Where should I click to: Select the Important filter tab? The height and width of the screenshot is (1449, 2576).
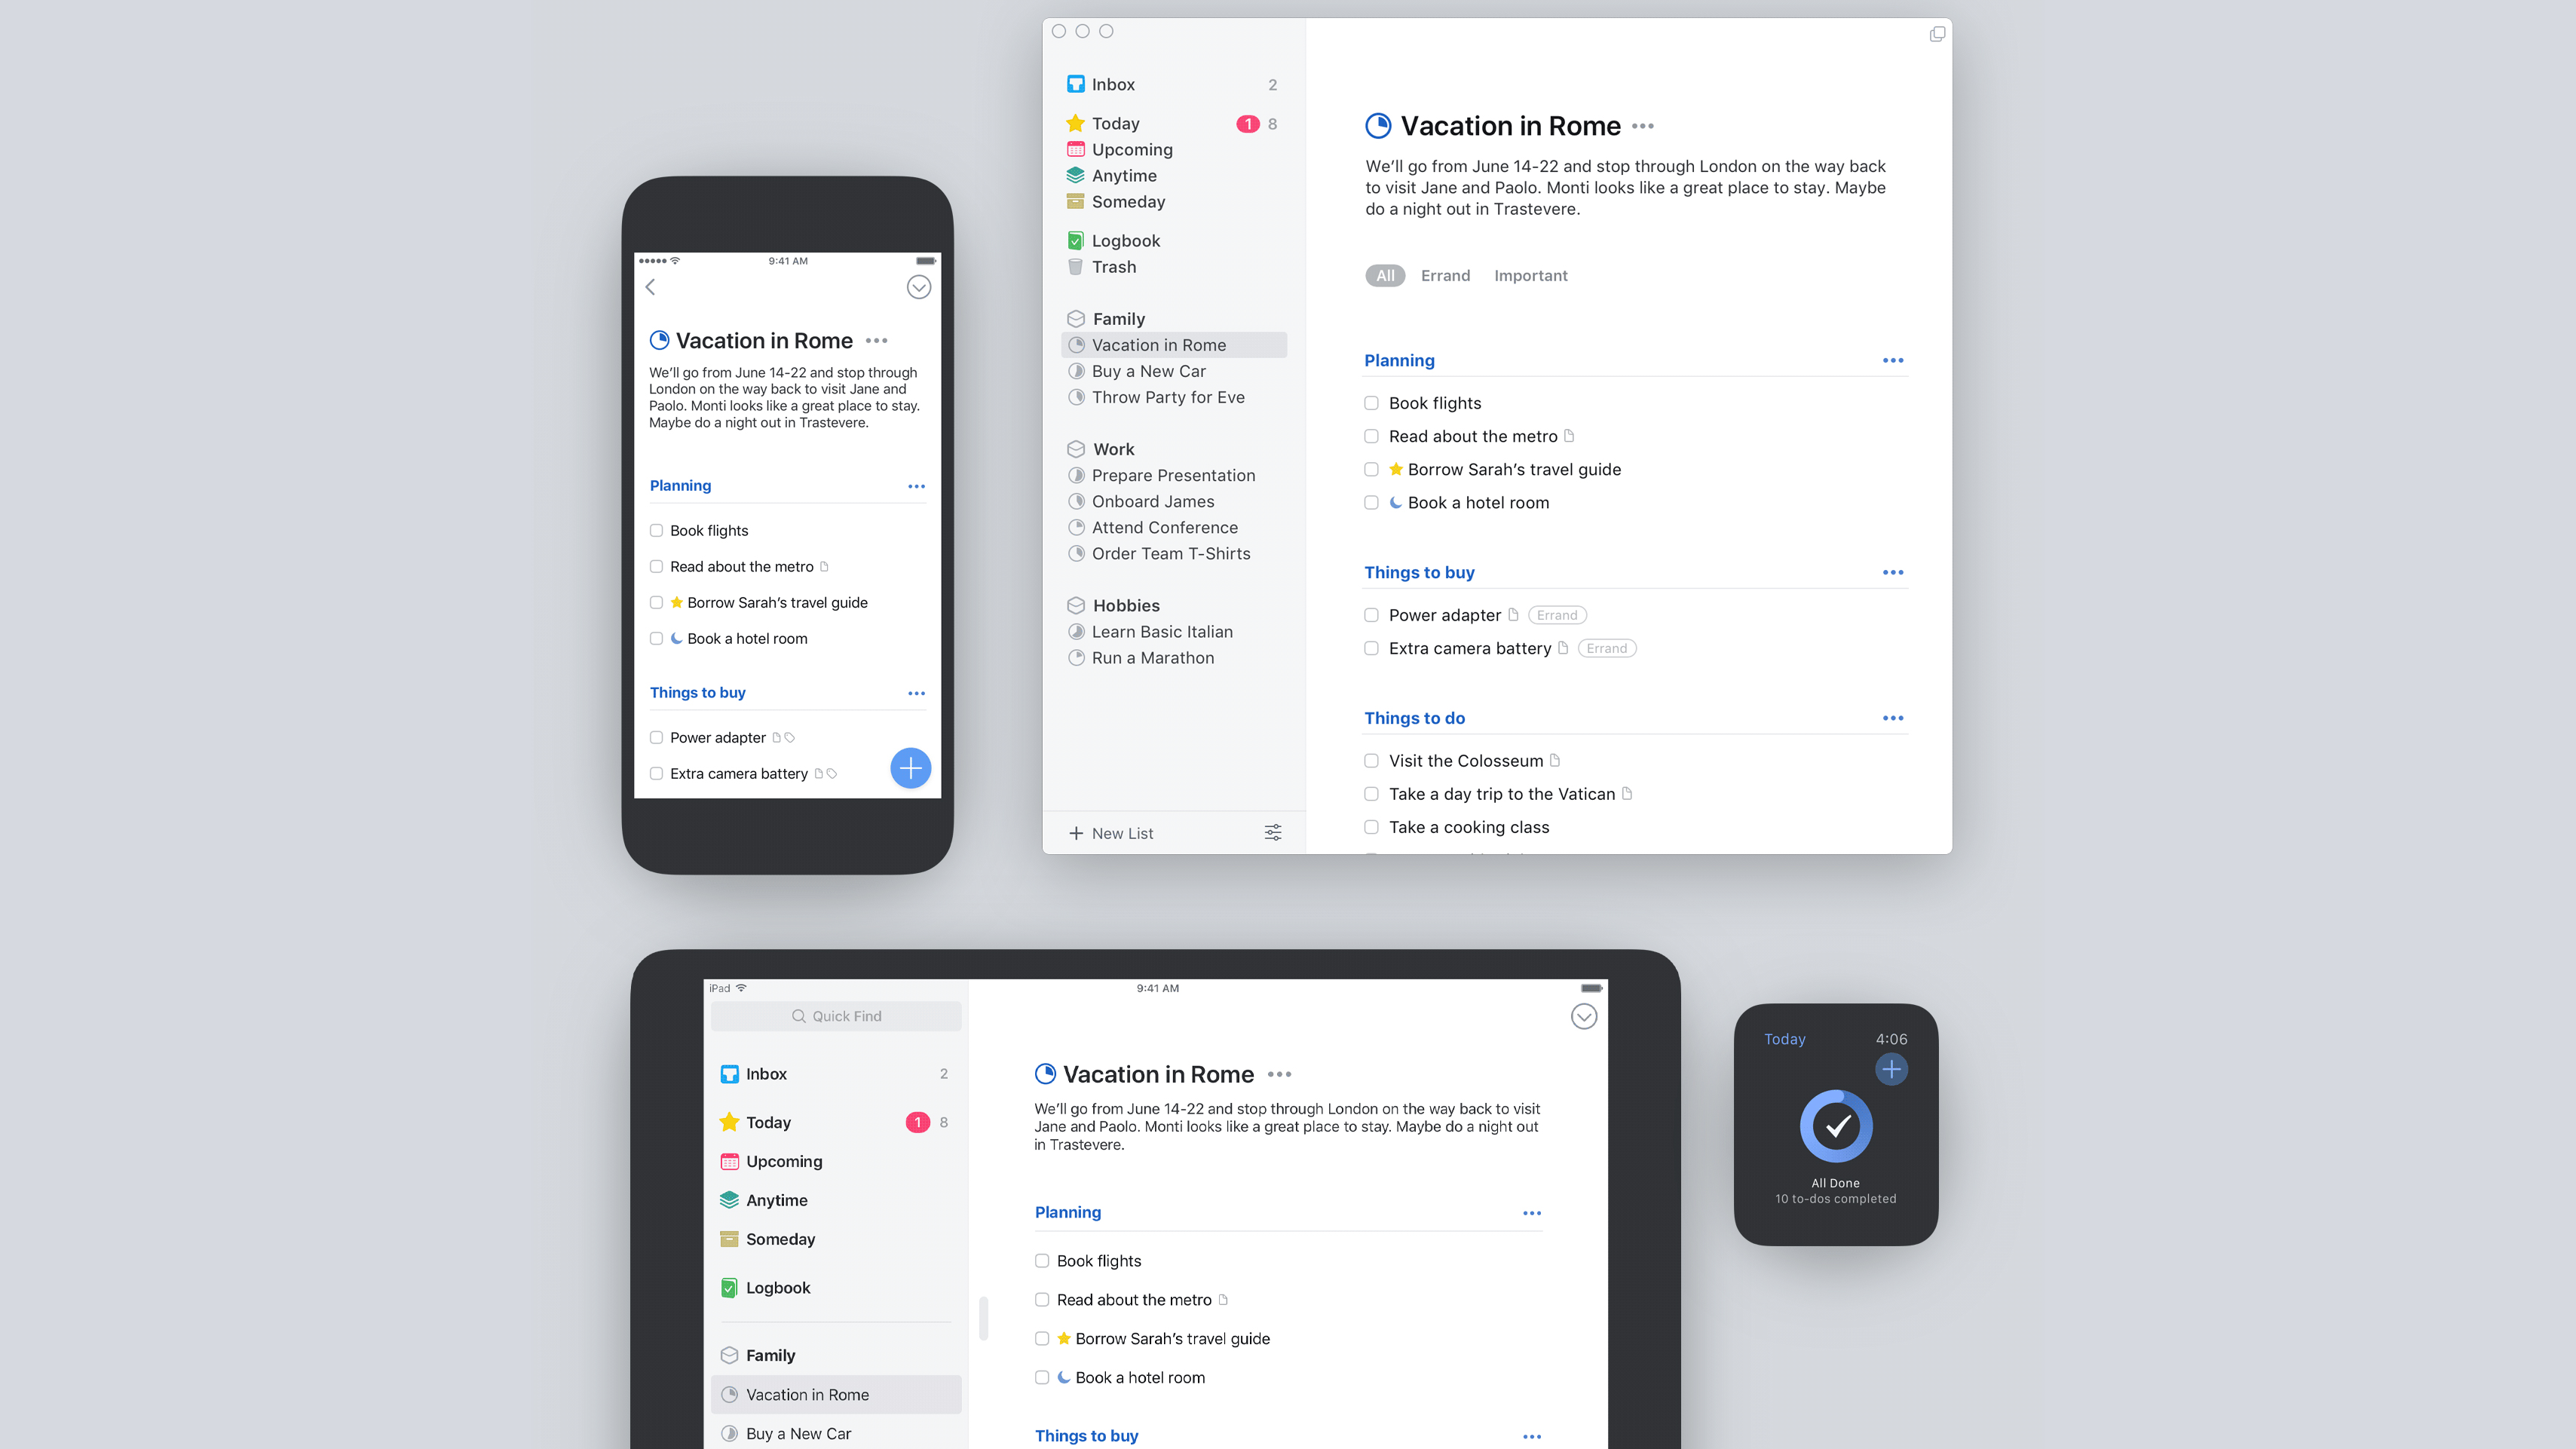[x=1530, y=274]
